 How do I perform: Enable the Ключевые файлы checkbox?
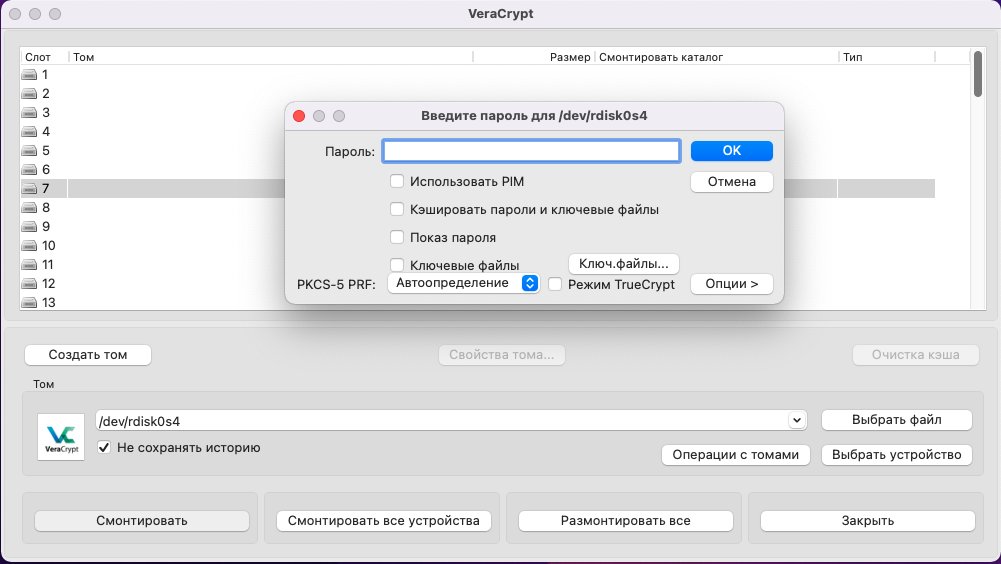396,264
